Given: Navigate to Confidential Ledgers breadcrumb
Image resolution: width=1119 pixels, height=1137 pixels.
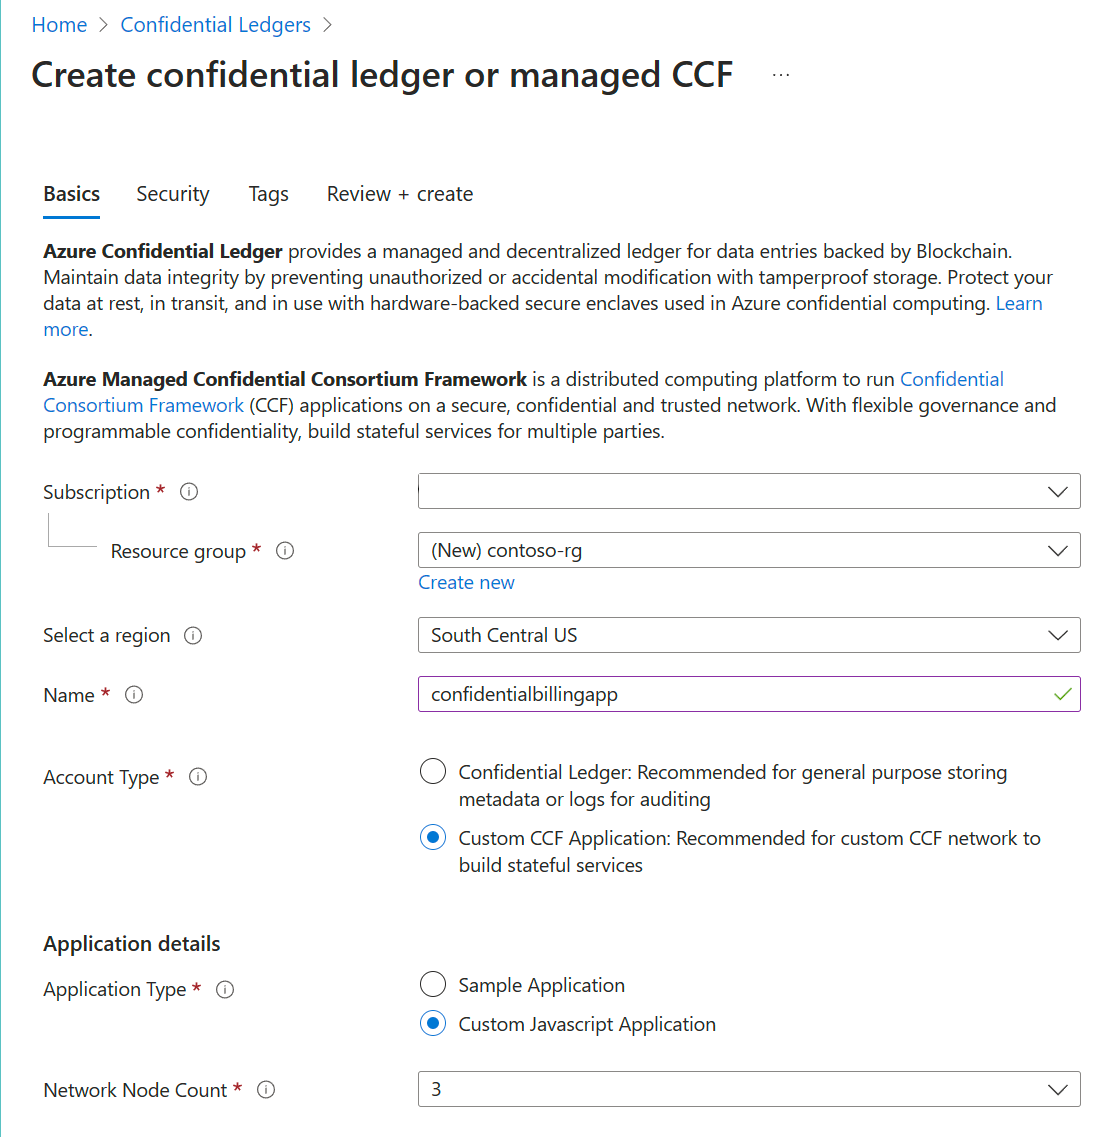Looking at the screenshot, I should pyautogui.click(x=215, y=24).
